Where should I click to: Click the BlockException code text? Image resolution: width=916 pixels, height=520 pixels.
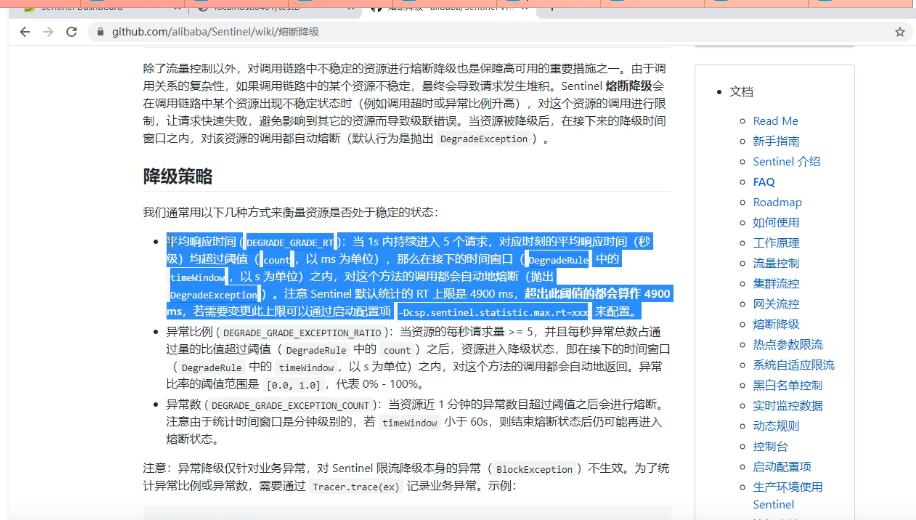point(534,469)
